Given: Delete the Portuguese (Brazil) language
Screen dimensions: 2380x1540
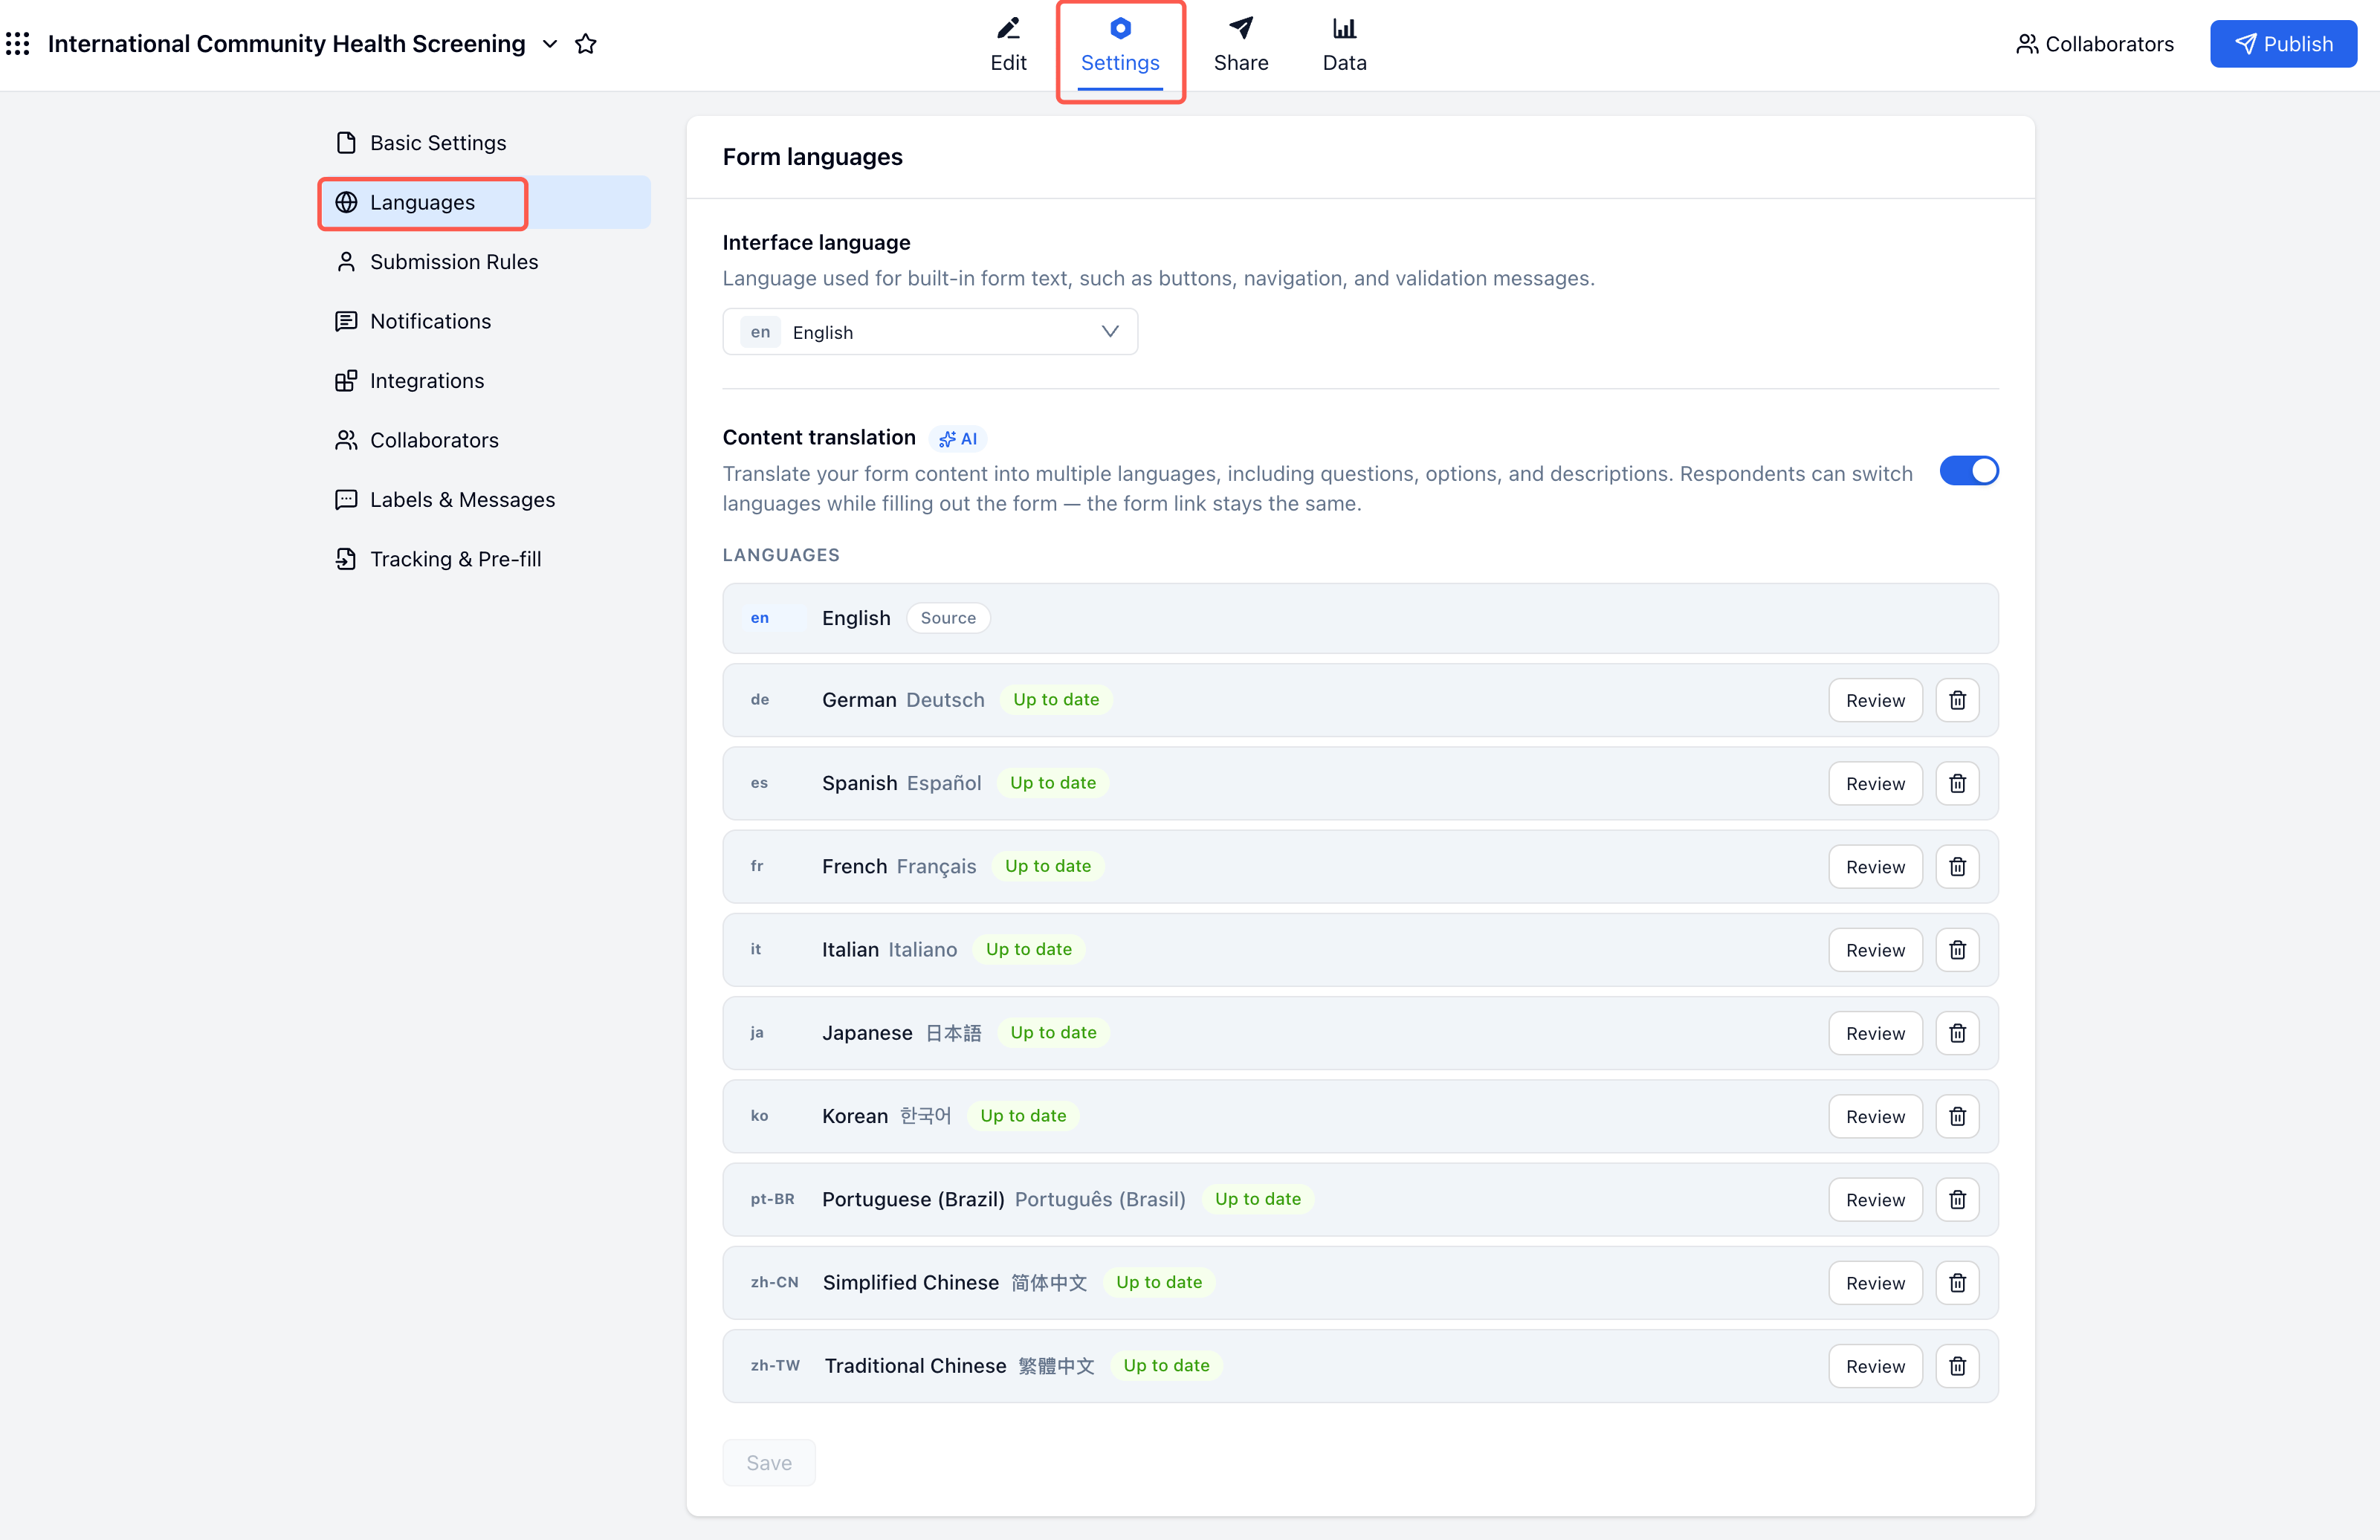Looking at the screenshot, I should click(1957, 1200).
